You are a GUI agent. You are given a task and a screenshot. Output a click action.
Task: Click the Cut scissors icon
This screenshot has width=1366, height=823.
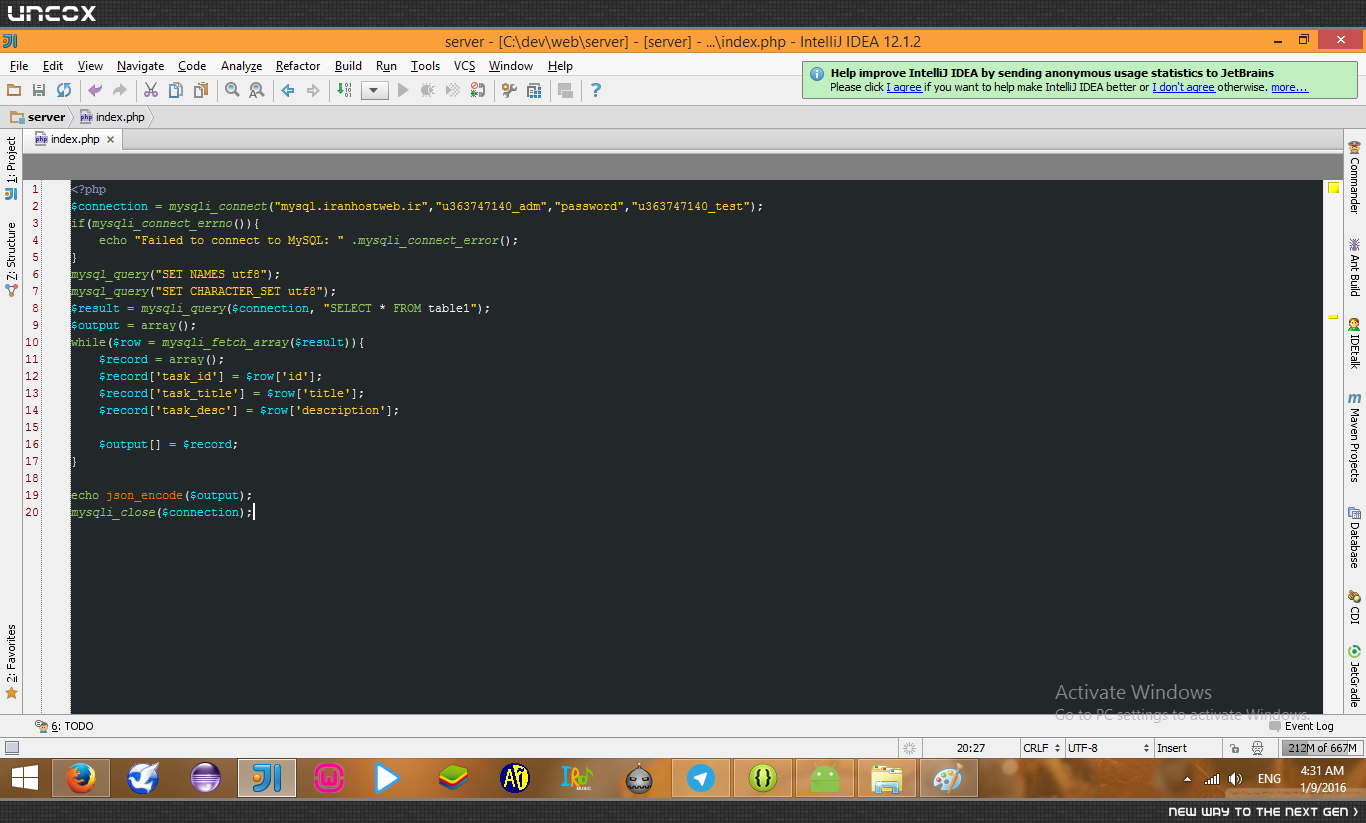tap(151, 90)
